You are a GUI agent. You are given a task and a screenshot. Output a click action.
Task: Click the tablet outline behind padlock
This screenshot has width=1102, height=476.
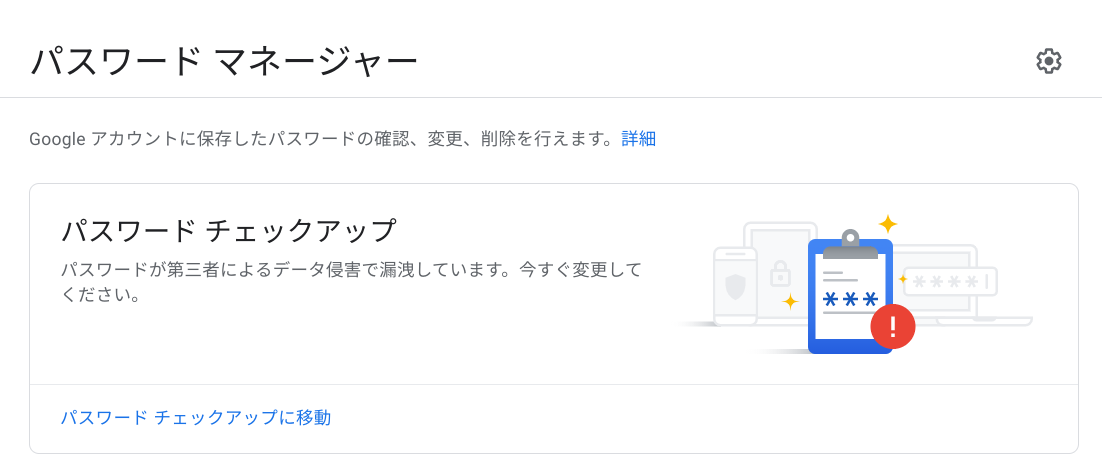[x=780, y=271]
